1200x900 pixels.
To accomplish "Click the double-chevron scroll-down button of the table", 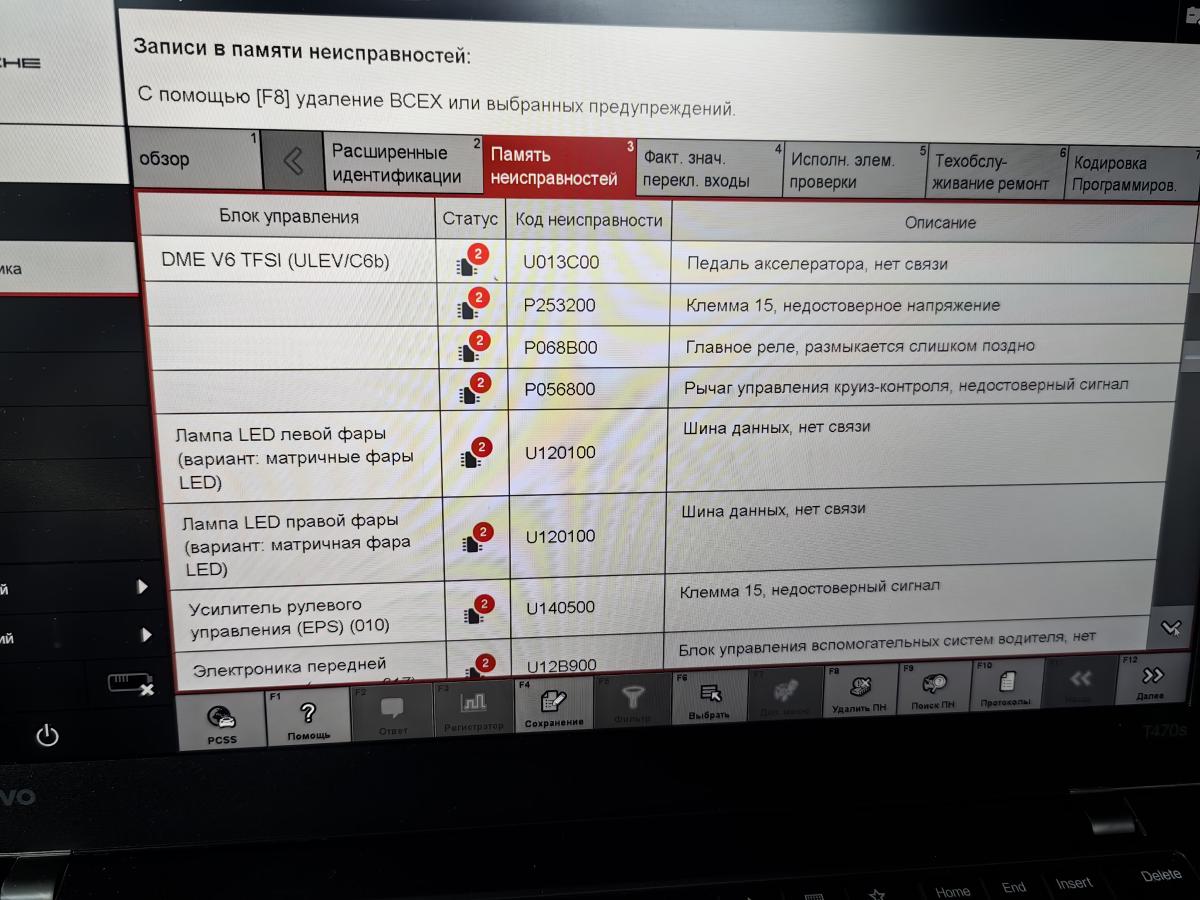I will point(1171,628).
